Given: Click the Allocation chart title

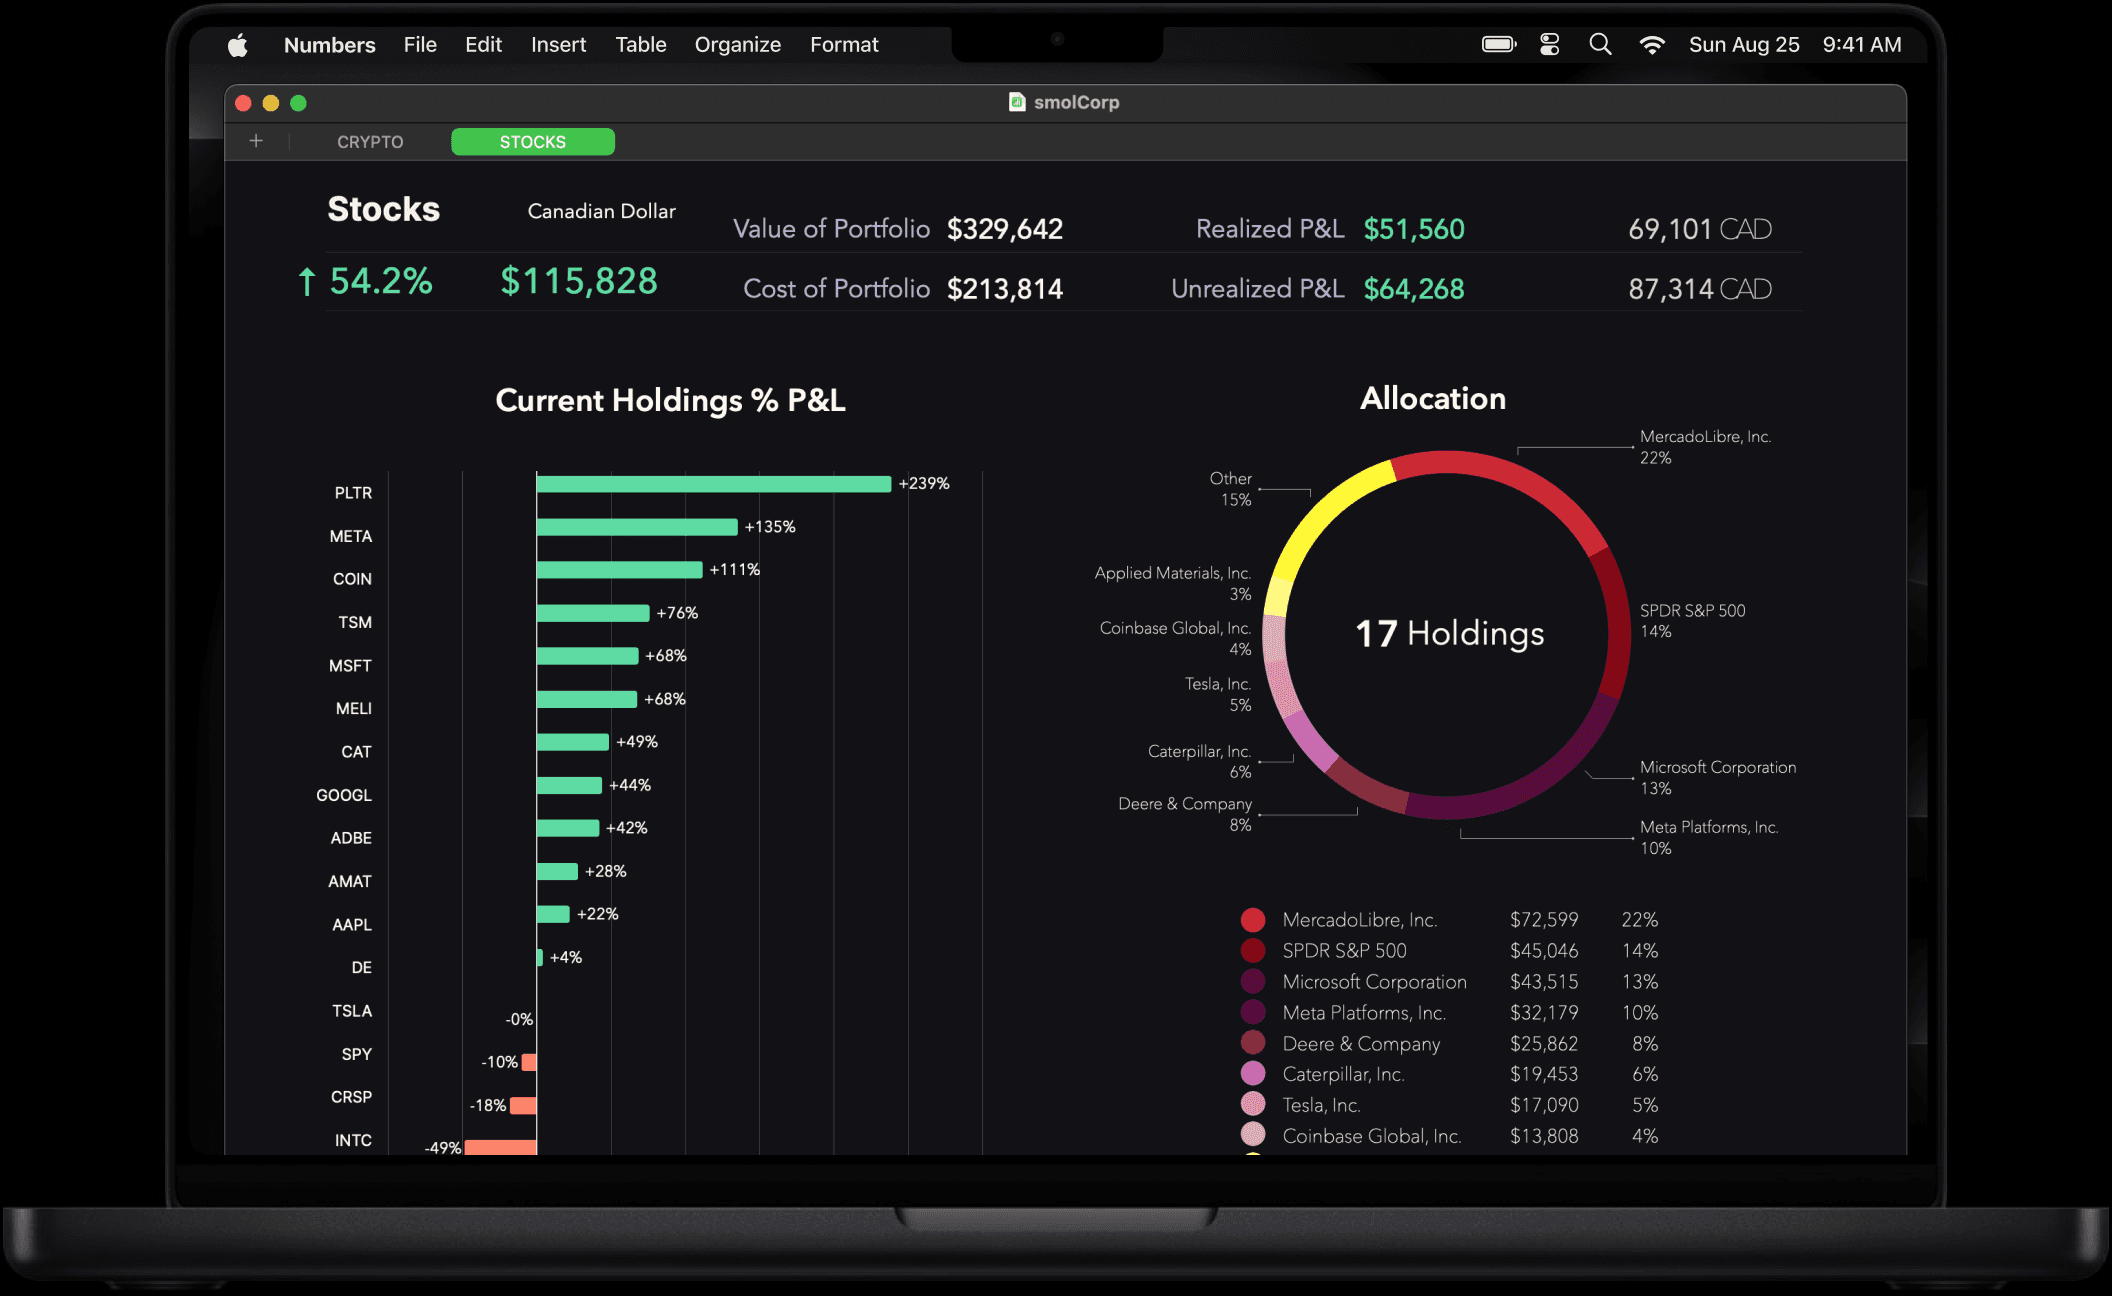Looking at the screenshot, I should [1433, 398].
